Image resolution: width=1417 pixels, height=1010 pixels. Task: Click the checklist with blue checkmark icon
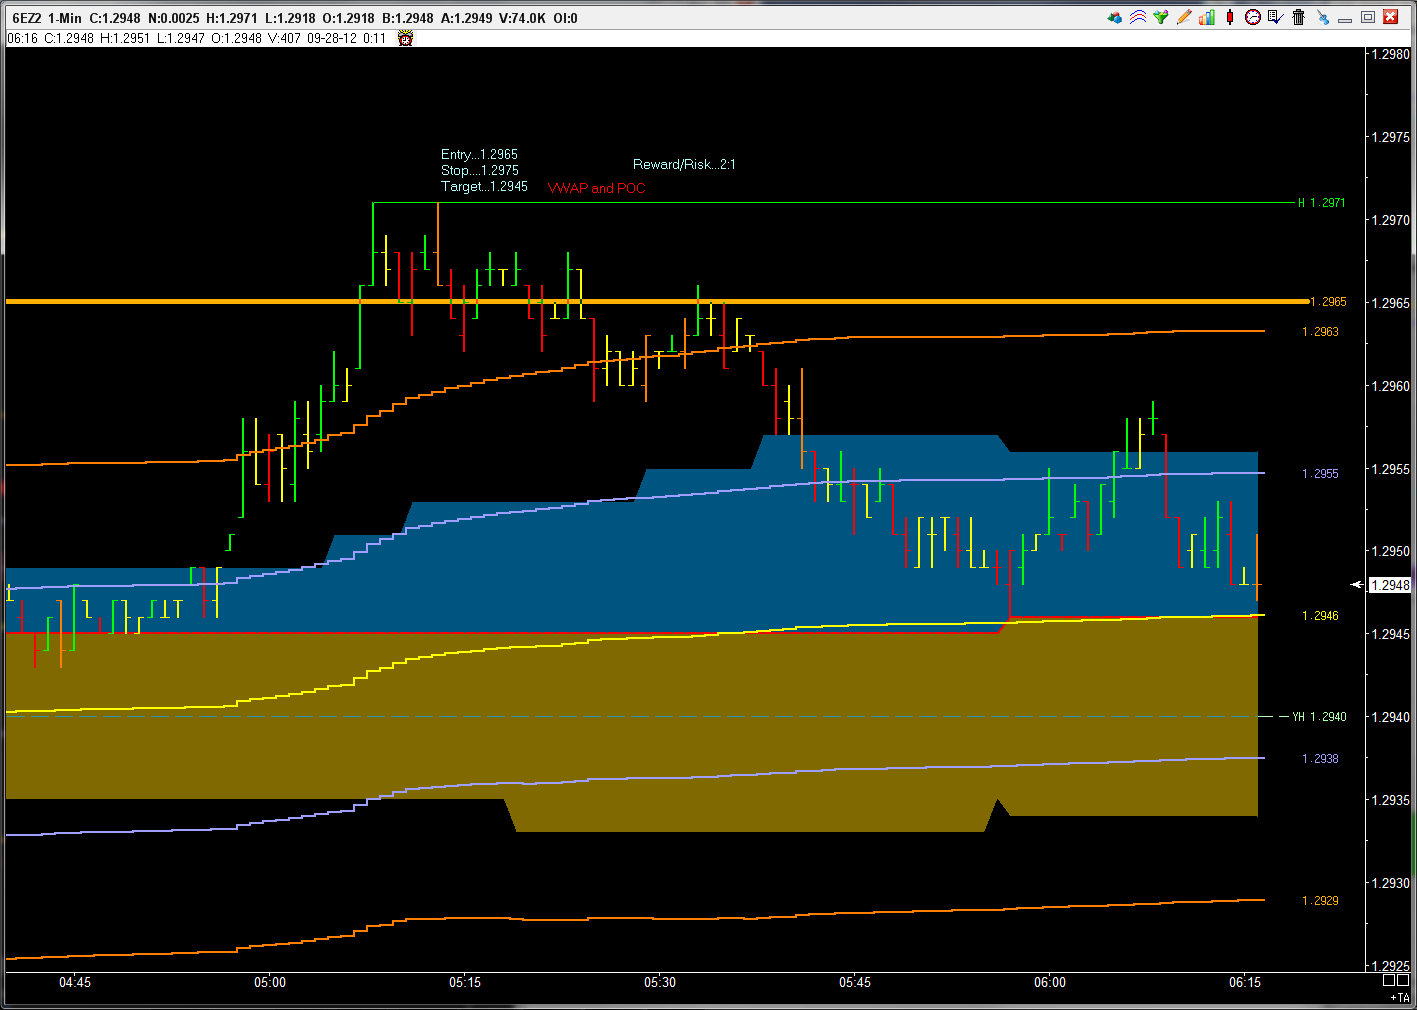[1276, 17]
